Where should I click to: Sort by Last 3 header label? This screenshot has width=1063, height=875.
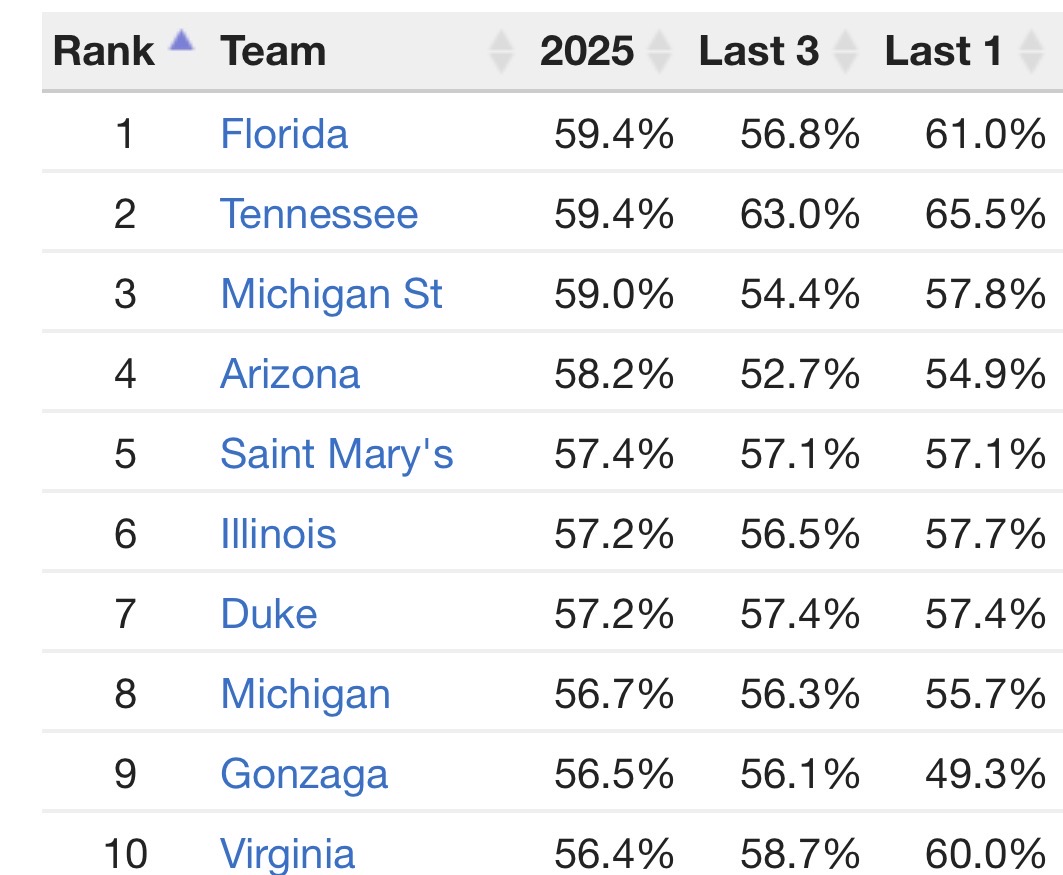pos(759,52)
